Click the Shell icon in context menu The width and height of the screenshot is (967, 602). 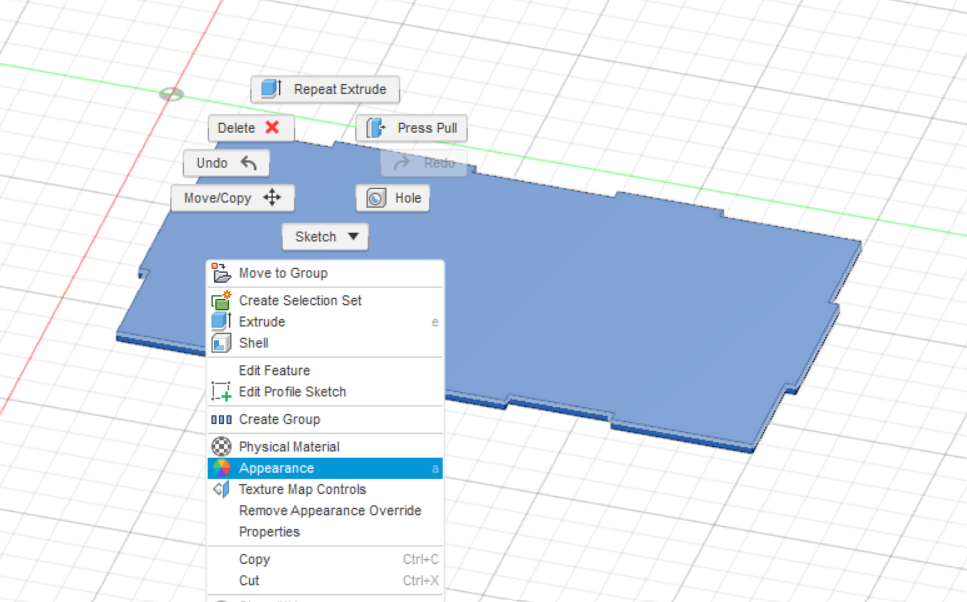[221, 343]
